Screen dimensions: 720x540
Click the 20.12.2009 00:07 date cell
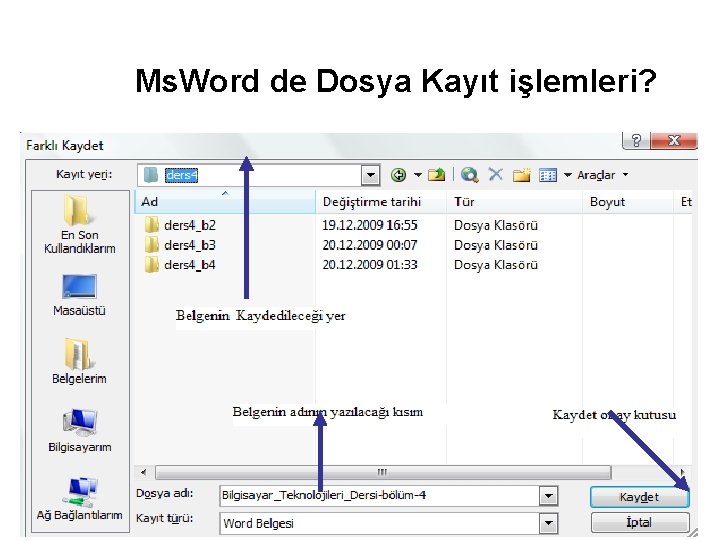370,245
